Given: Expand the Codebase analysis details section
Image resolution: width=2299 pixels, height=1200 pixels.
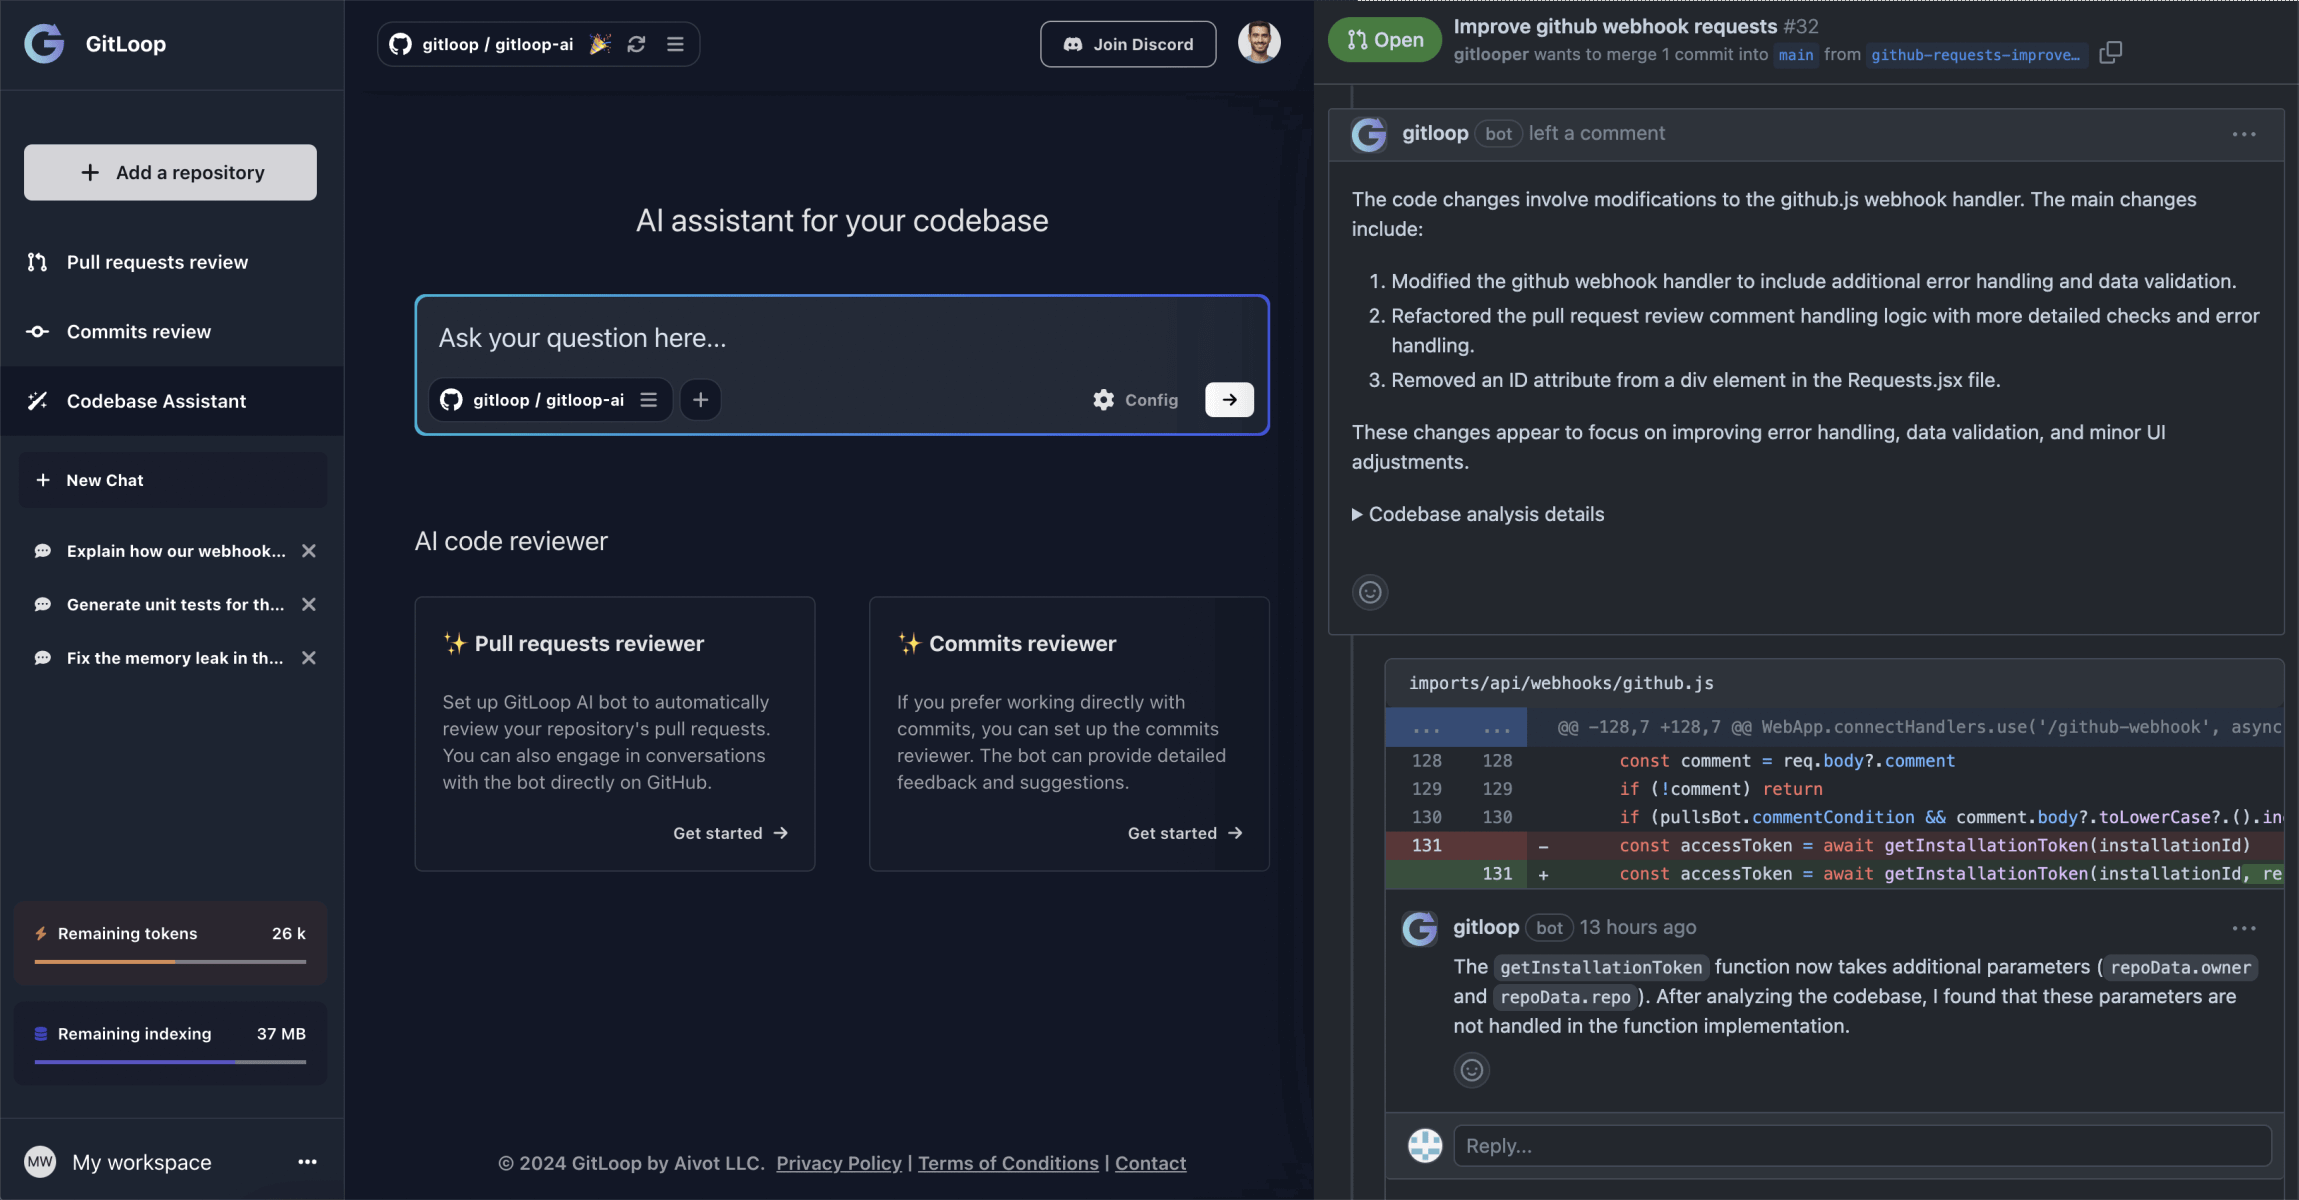Looking at the screenshot, I should coord(1477,513).
